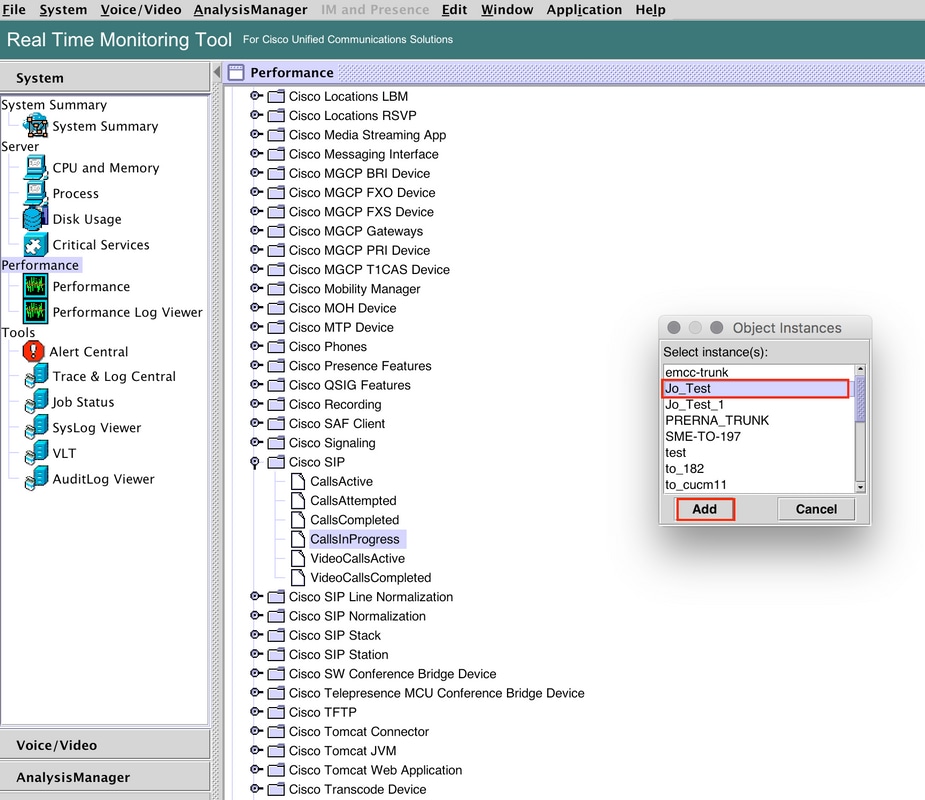Select the to_cucm11 instance

(759, 485)
